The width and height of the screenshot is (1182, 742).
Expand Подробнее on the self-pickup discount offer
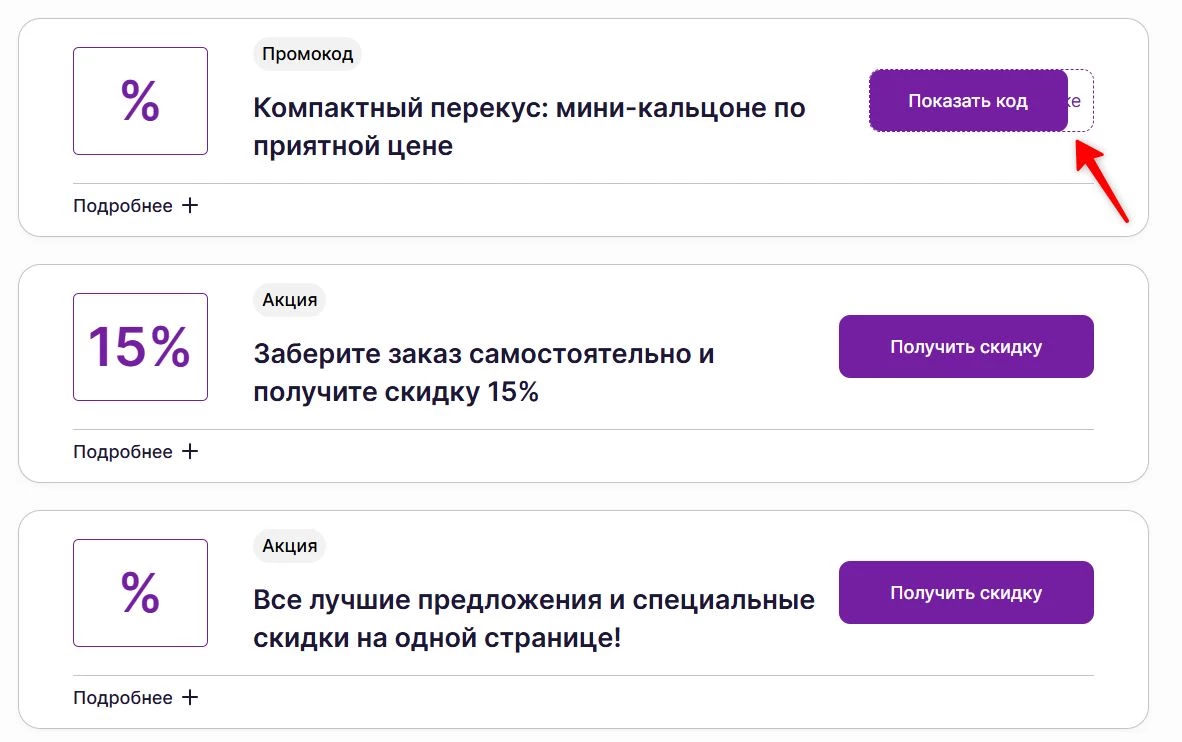click(120, 452)
